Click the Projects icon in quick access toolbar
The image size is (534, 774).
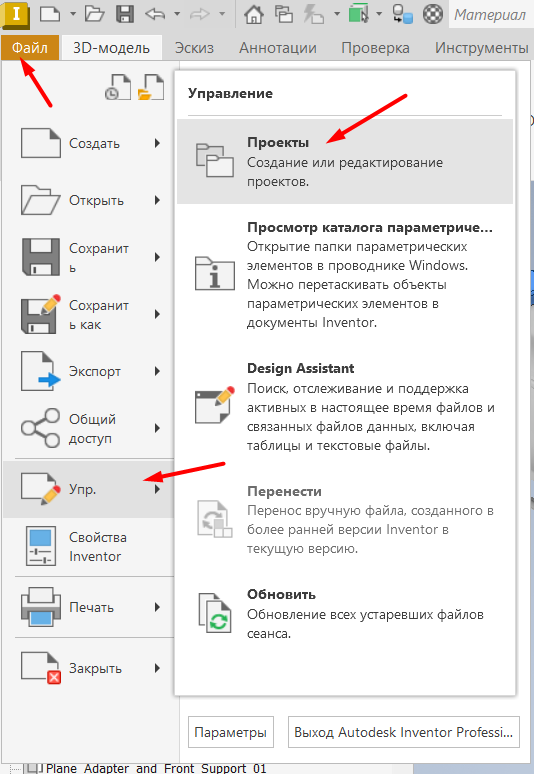284,14
